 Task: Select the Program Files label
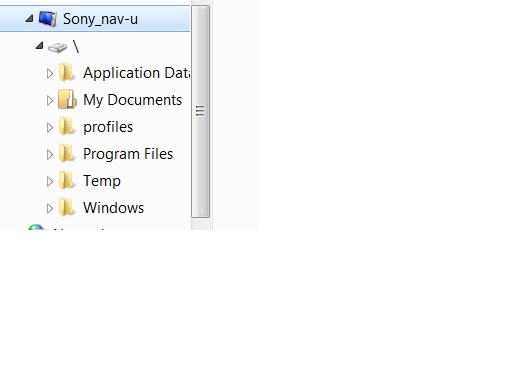pos(128,154)
